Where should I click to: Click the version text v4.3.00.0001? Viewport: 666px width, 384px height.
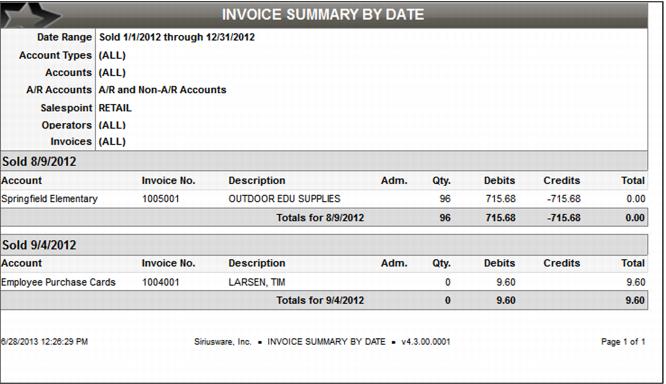(426, 342)
